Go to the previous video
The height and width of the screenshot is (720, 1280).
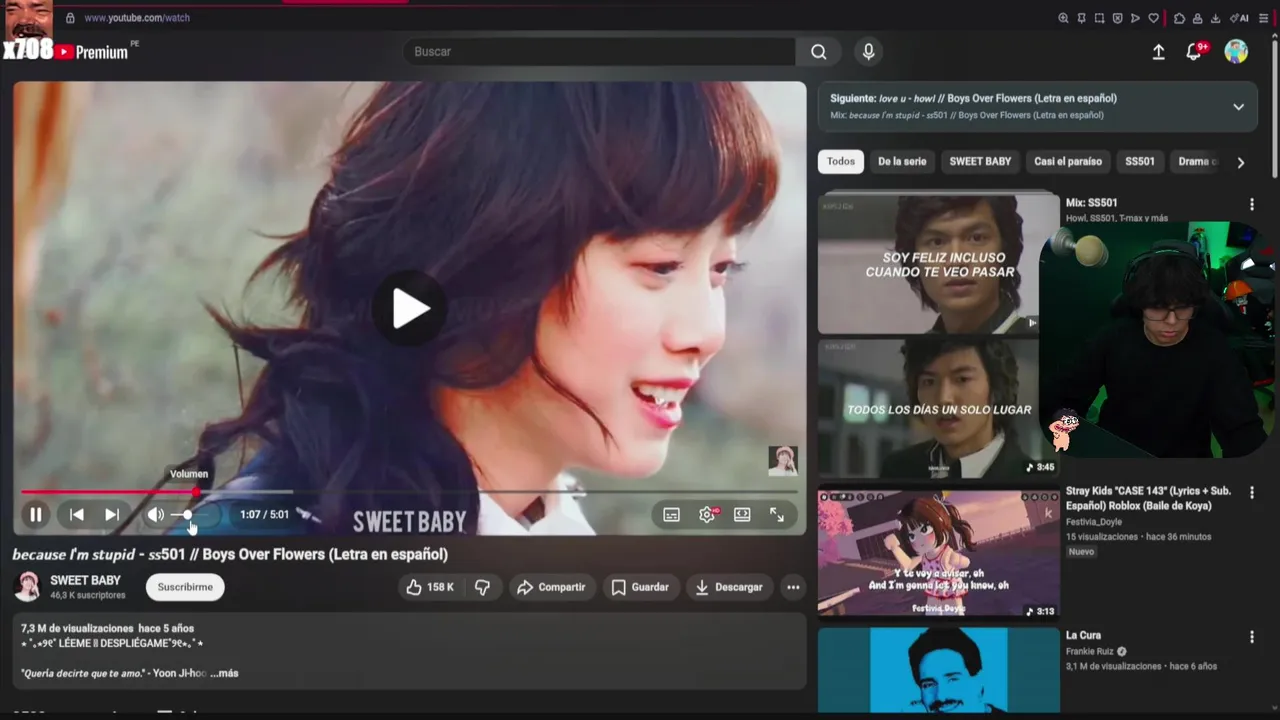77,515
